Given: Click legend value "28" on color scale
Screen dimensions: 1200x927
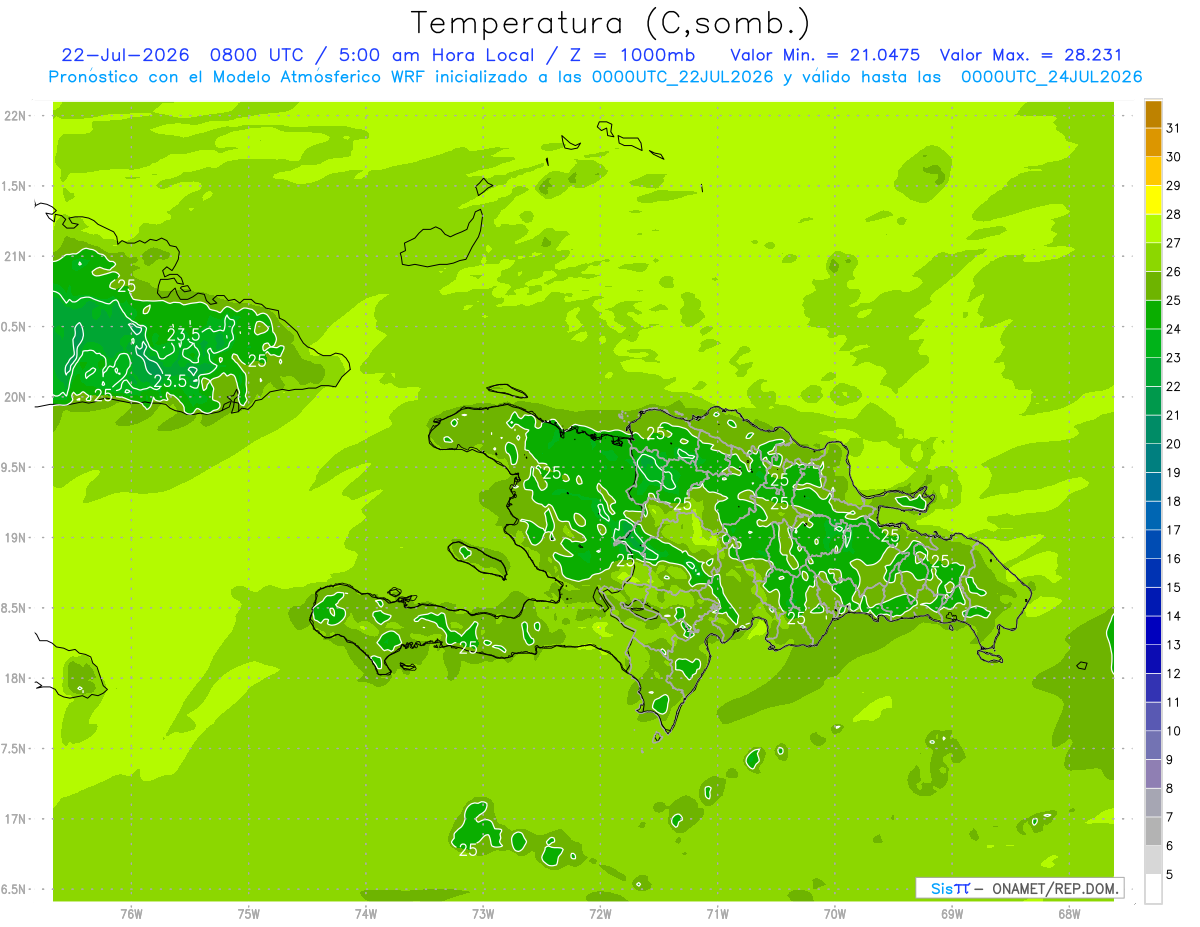Looking at the screenshot, I should 1173,214.
